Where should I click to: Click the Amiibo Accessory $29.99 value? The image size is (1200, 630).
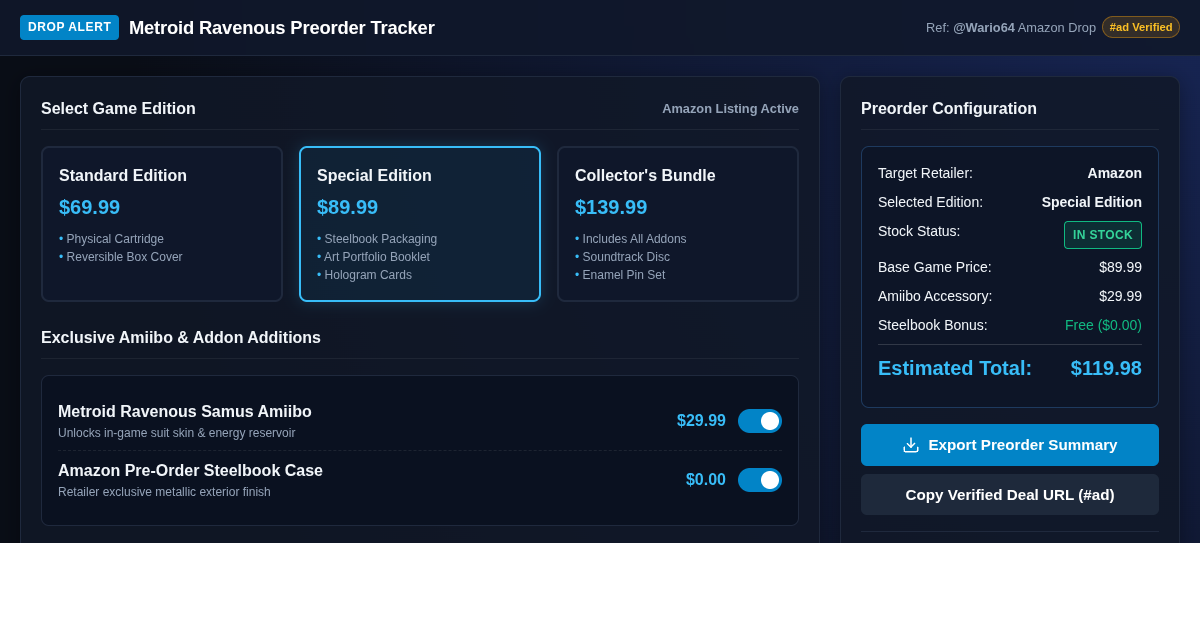(1120, 296)
